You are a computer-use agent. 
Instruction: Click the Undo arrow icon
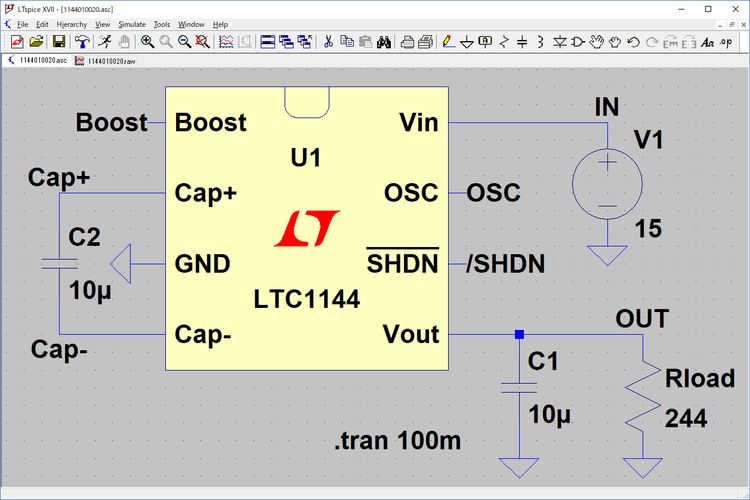click(x=633, y=42)
